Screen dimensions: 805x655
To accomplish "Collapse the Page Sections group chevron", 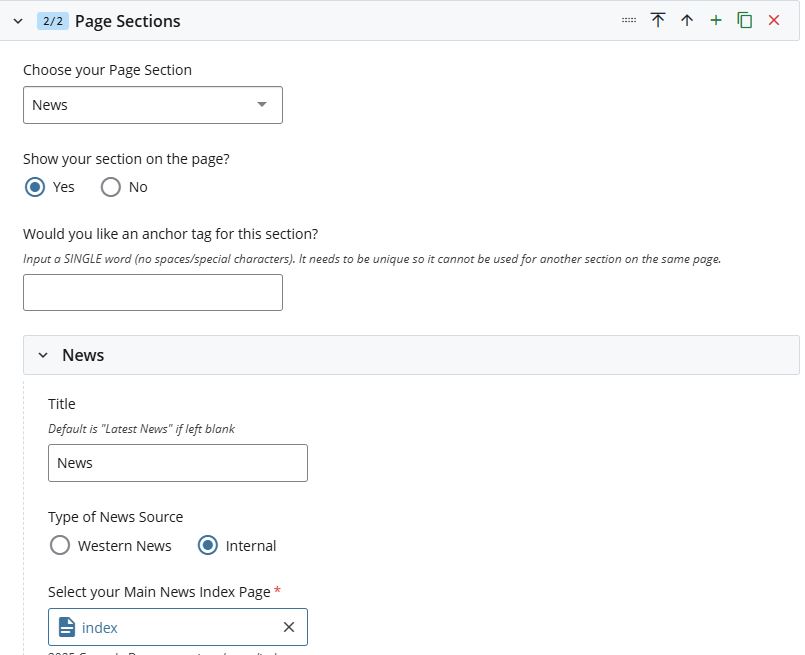I will click(18, 21).
